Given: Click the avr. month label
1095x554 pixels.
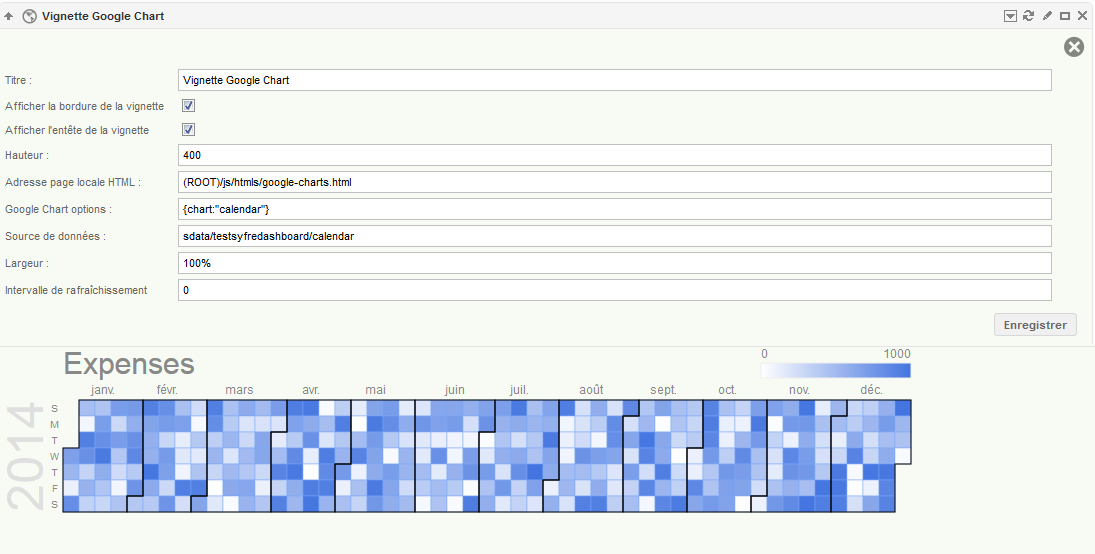Looking at the screenshot, I should coord(311,390).
